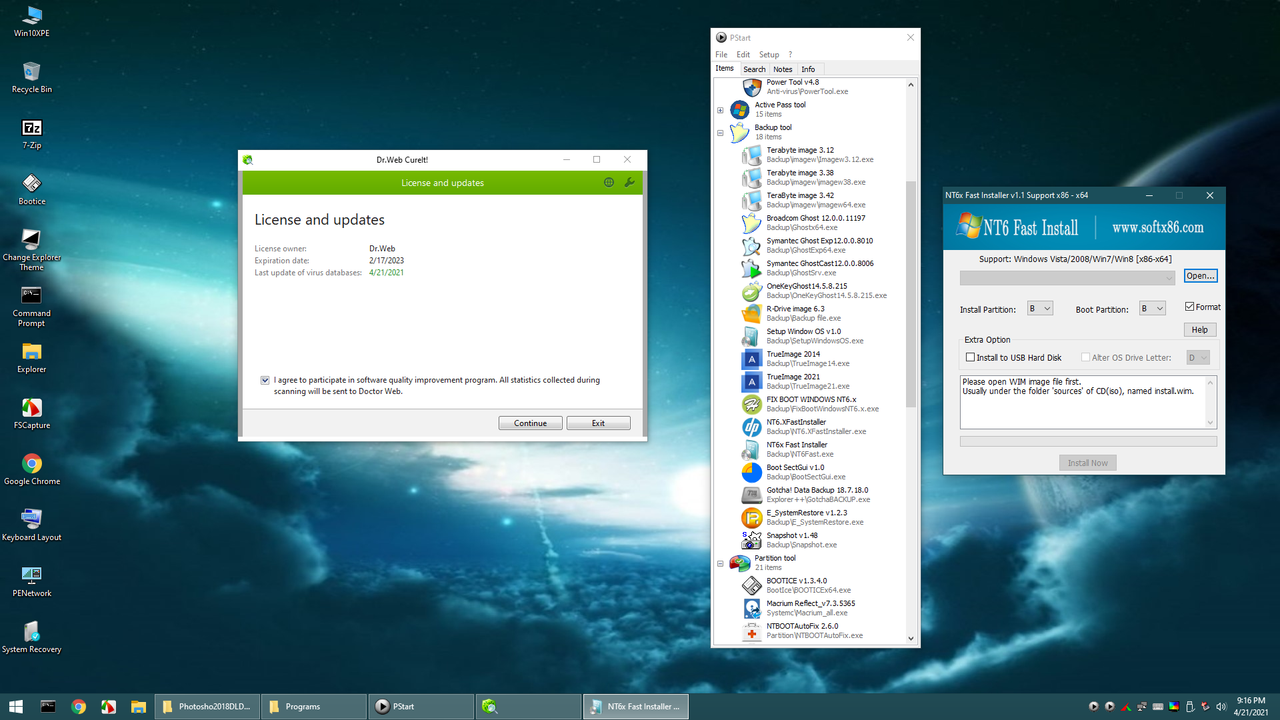Click Help button in NT6x installer
Viewport: 1280px width, 720px height.
[x=1200, y=329]
